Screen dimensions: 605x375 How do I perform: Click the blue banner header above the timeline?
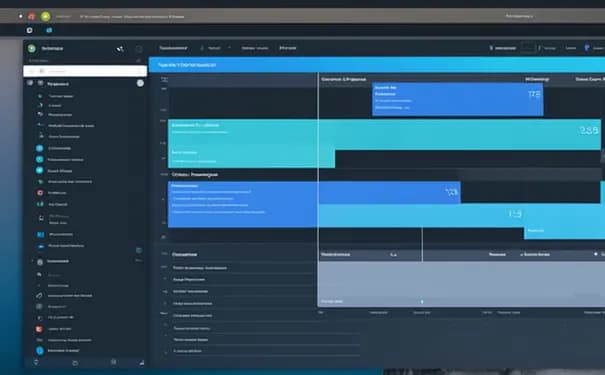[377, 65]
